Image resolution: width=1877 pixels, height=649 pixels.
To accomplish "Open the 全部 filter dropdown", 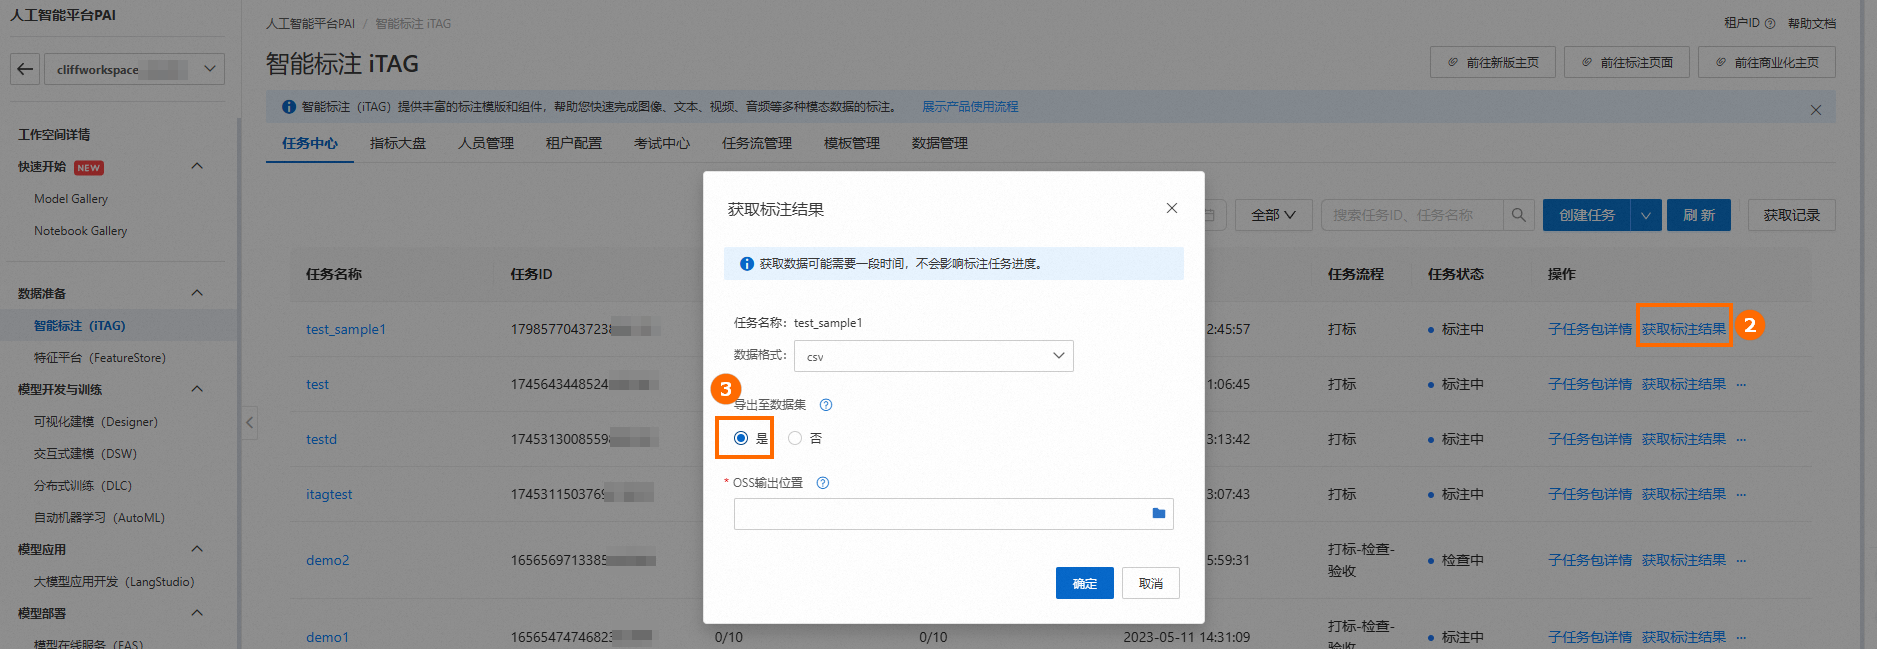I will click(1273, 215).
